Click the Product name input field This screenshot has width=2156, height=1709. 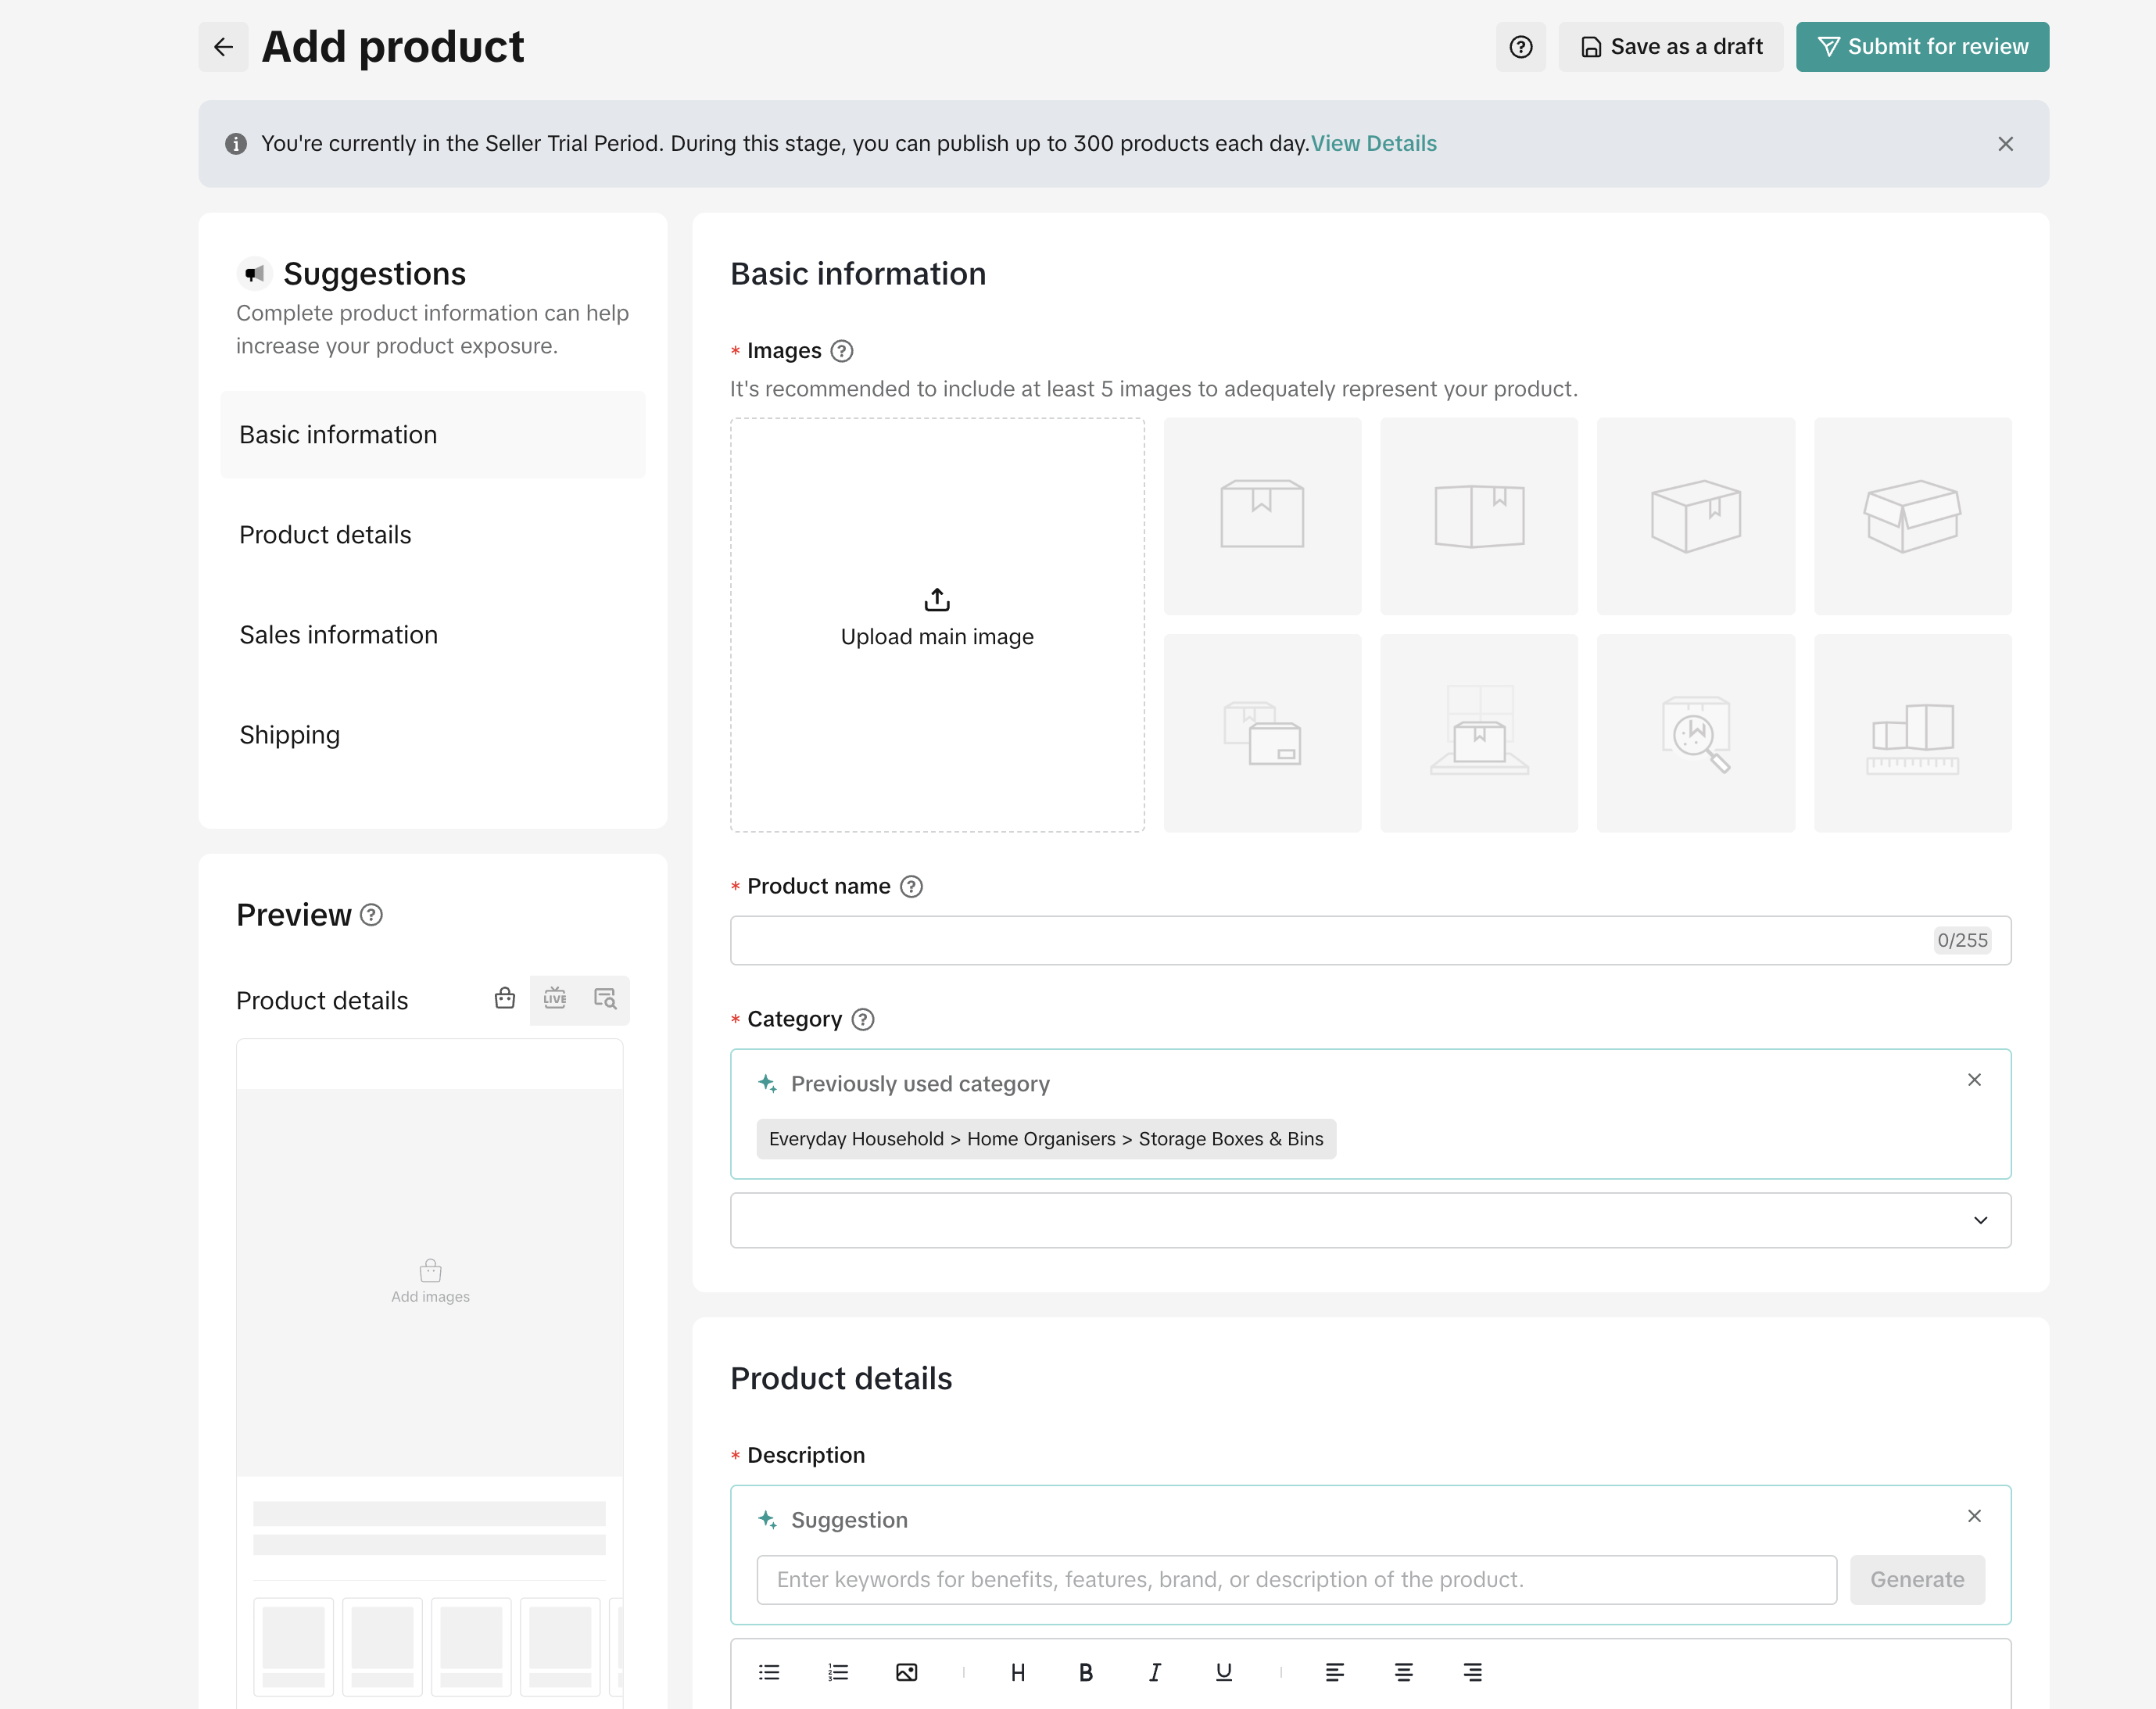tap(1330, 940)
